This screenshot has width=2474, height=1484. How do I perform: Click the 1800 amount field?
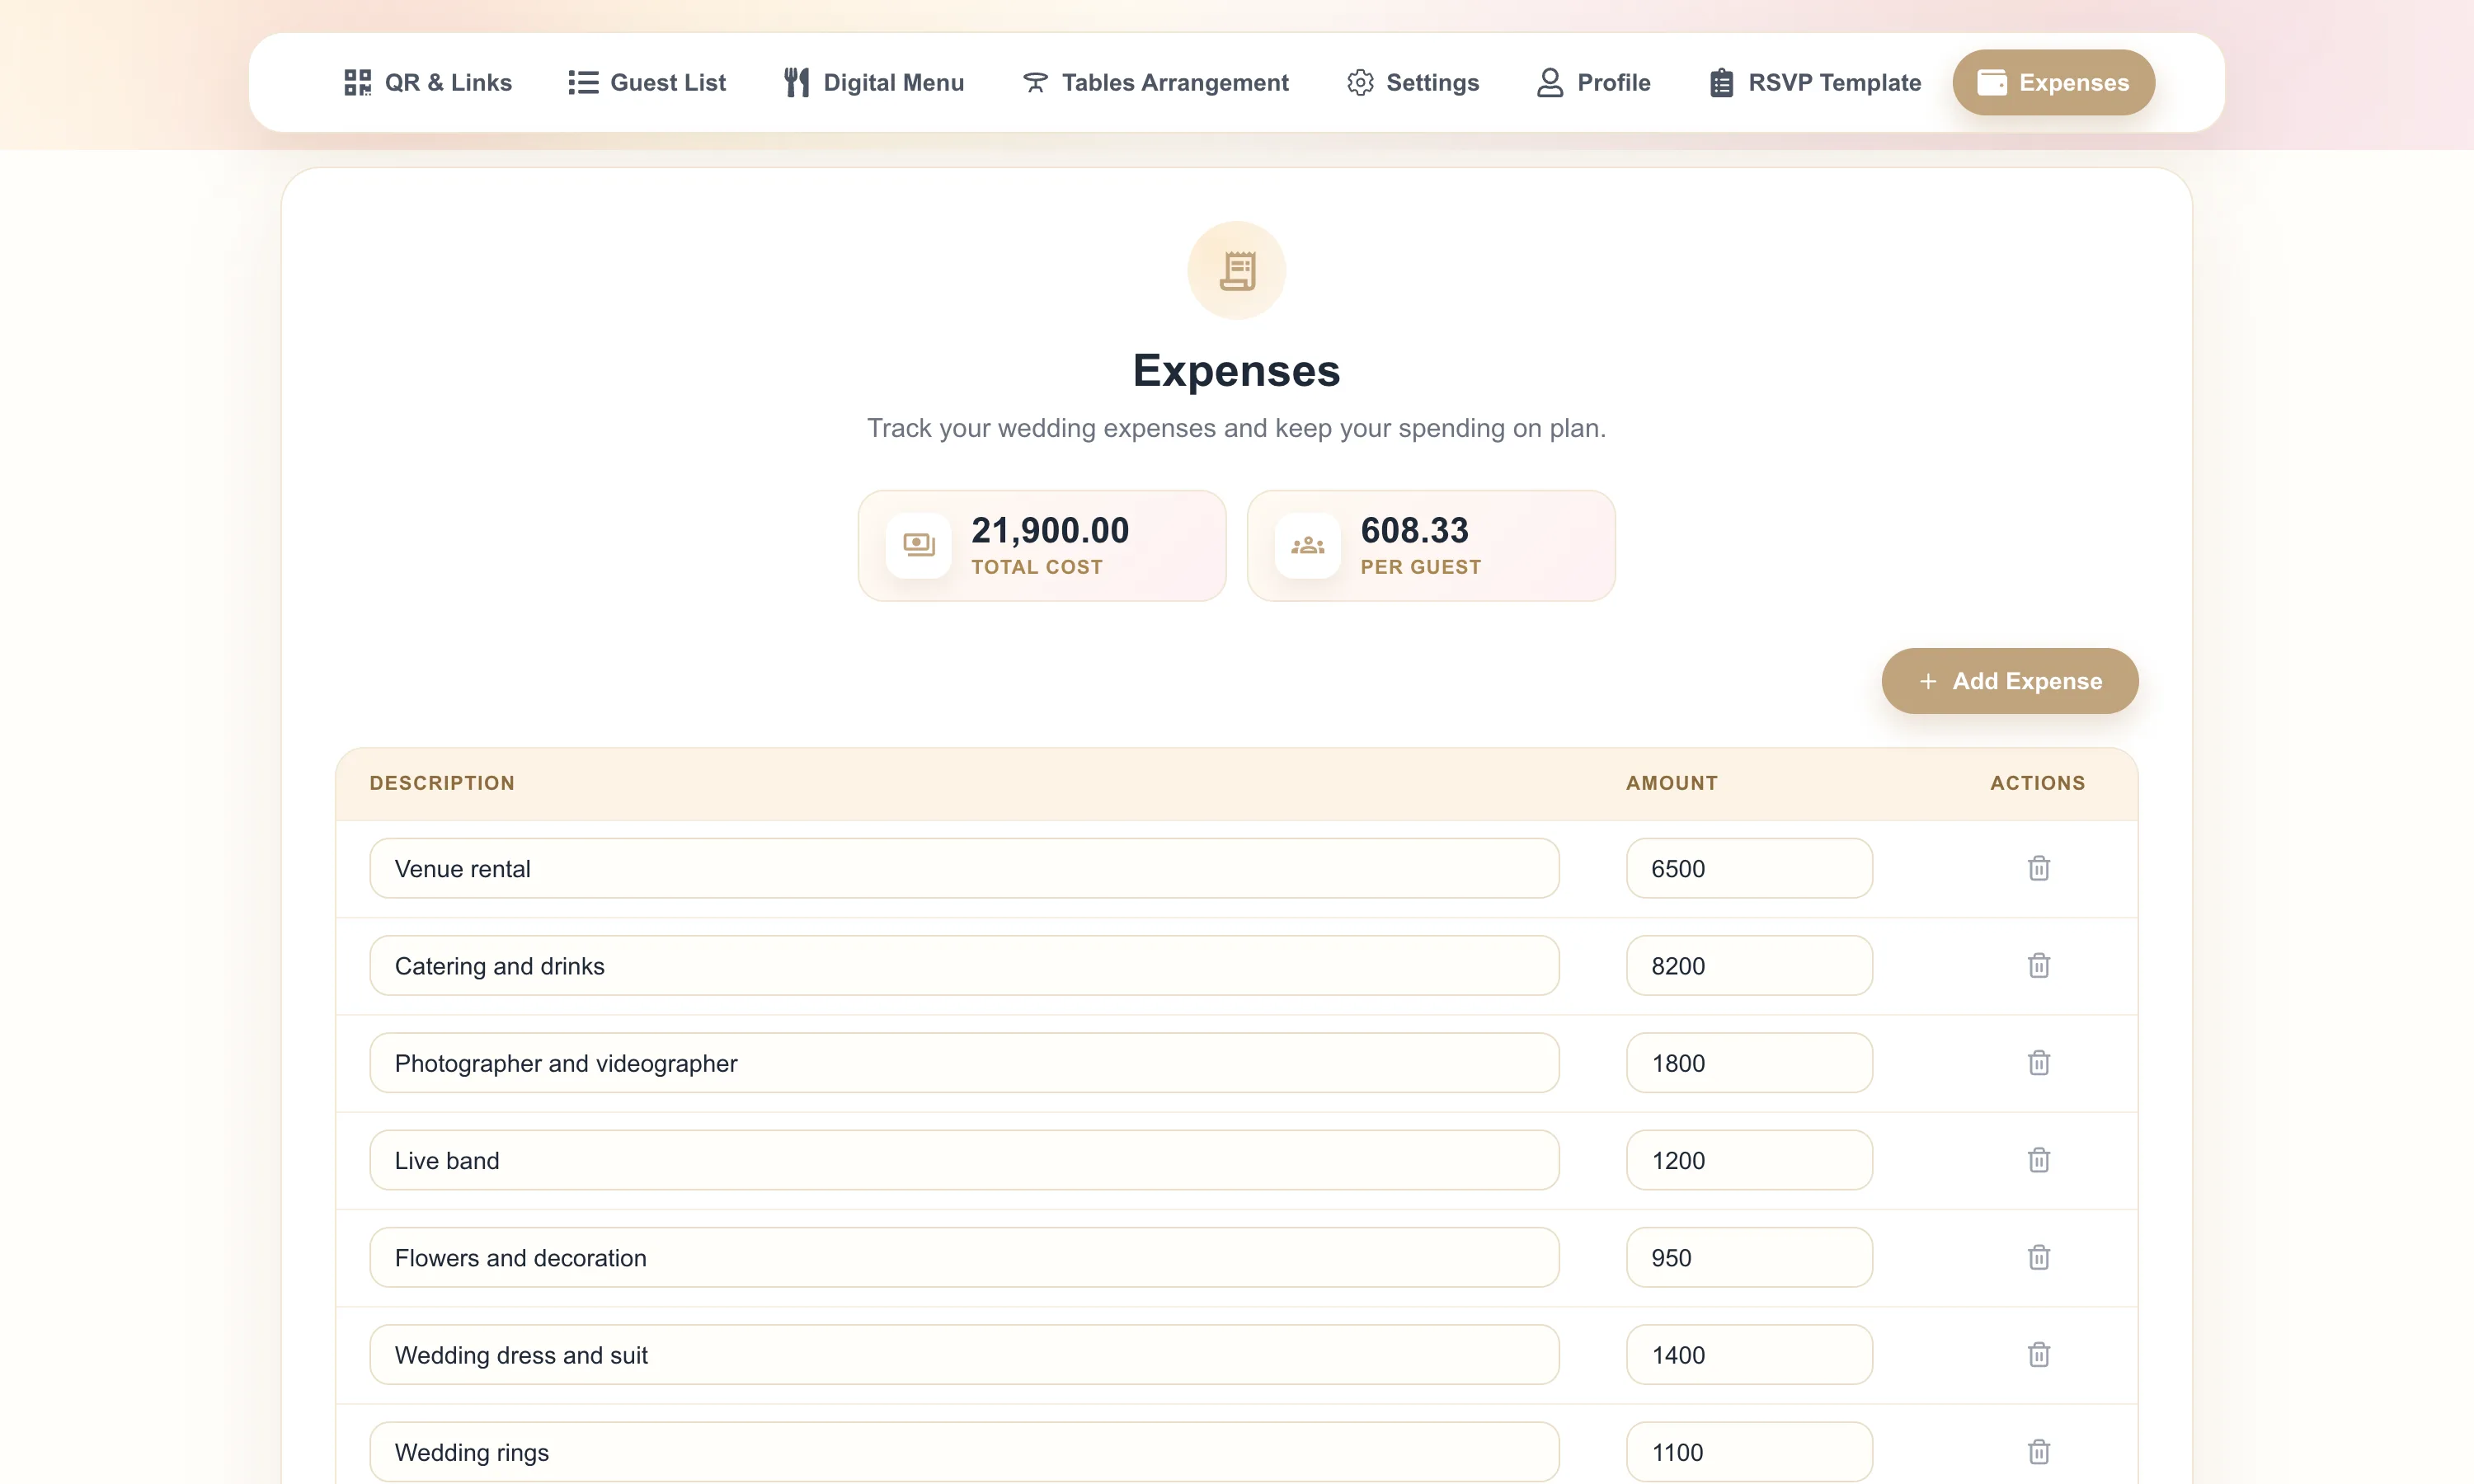(x=1749, y=1062)
